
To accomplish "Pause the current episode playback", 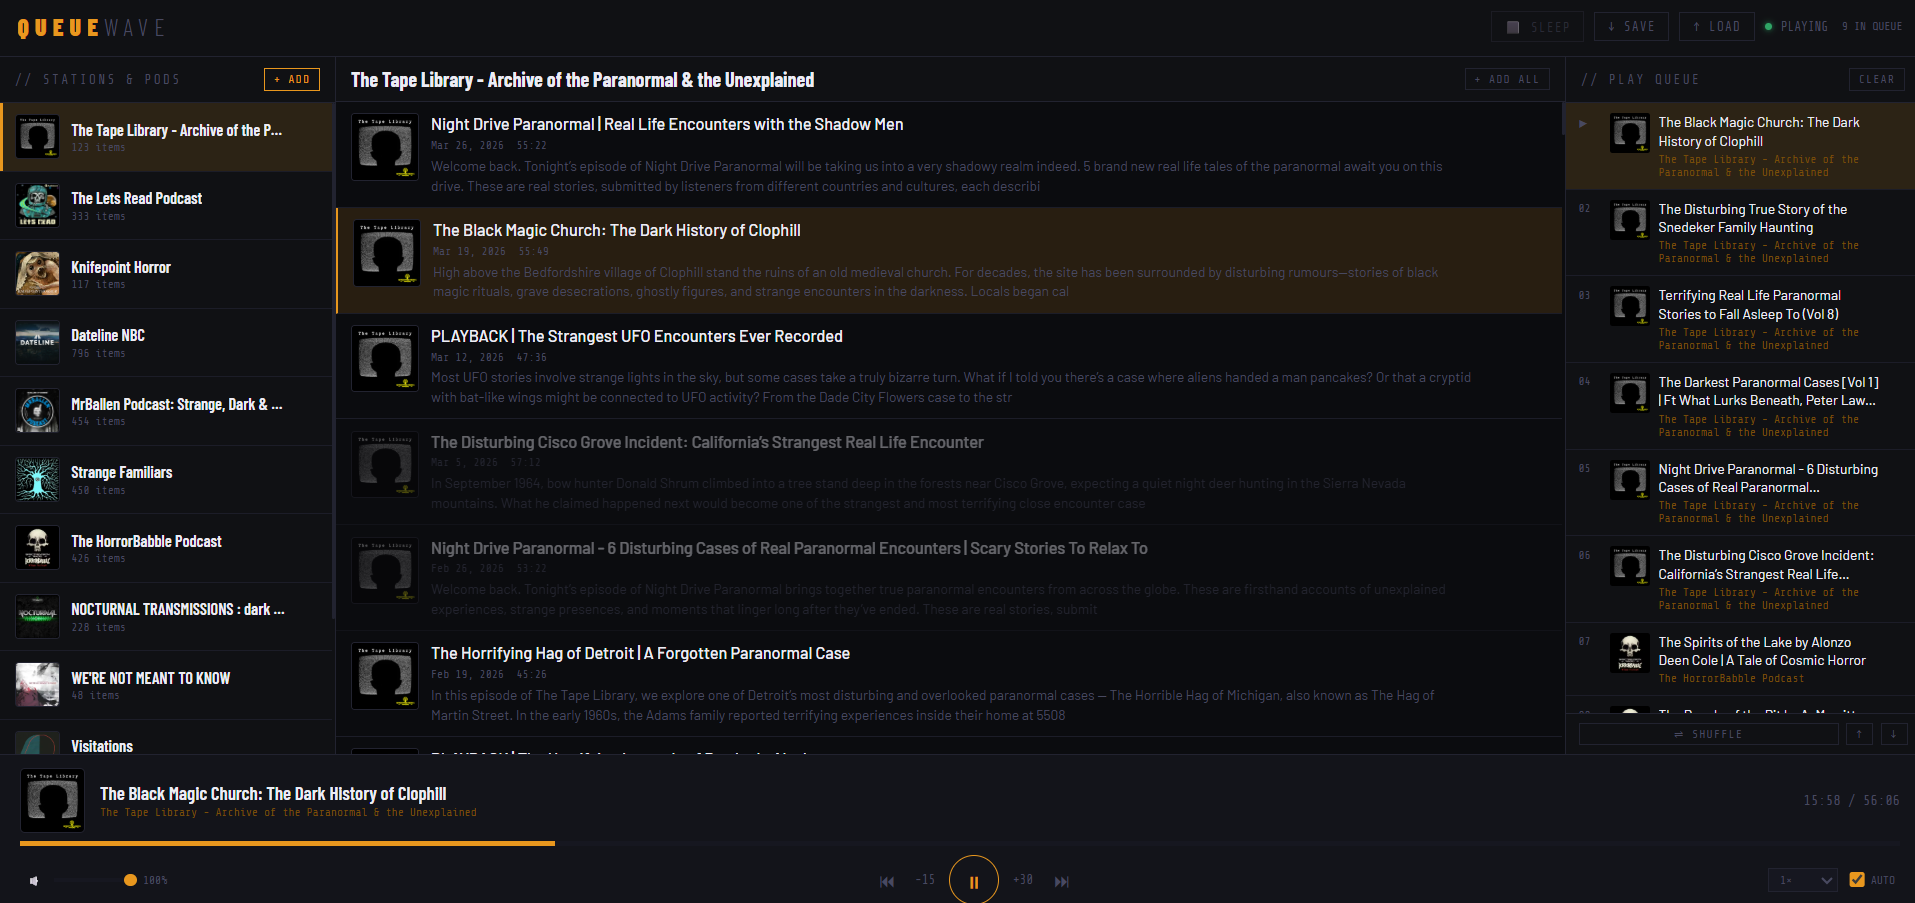I will (973, 881).
